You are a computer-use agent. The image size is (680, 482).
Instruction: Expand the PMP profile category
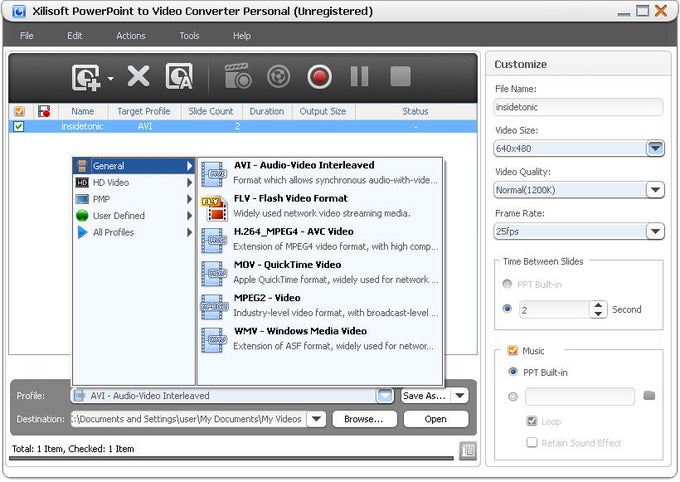pyautogui.click(x=134, y=199)
